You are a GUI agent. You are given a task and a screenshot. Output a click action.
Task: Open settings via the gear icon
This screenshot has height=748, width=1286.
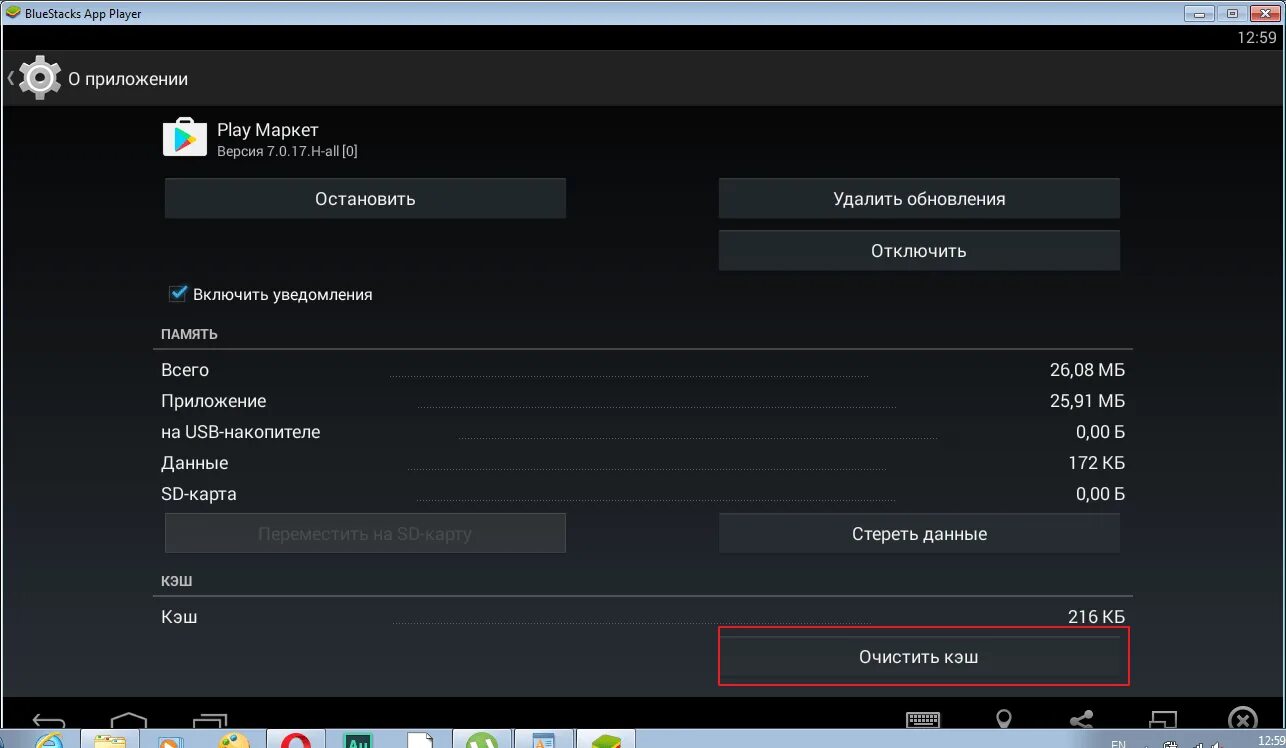(39, 78)
